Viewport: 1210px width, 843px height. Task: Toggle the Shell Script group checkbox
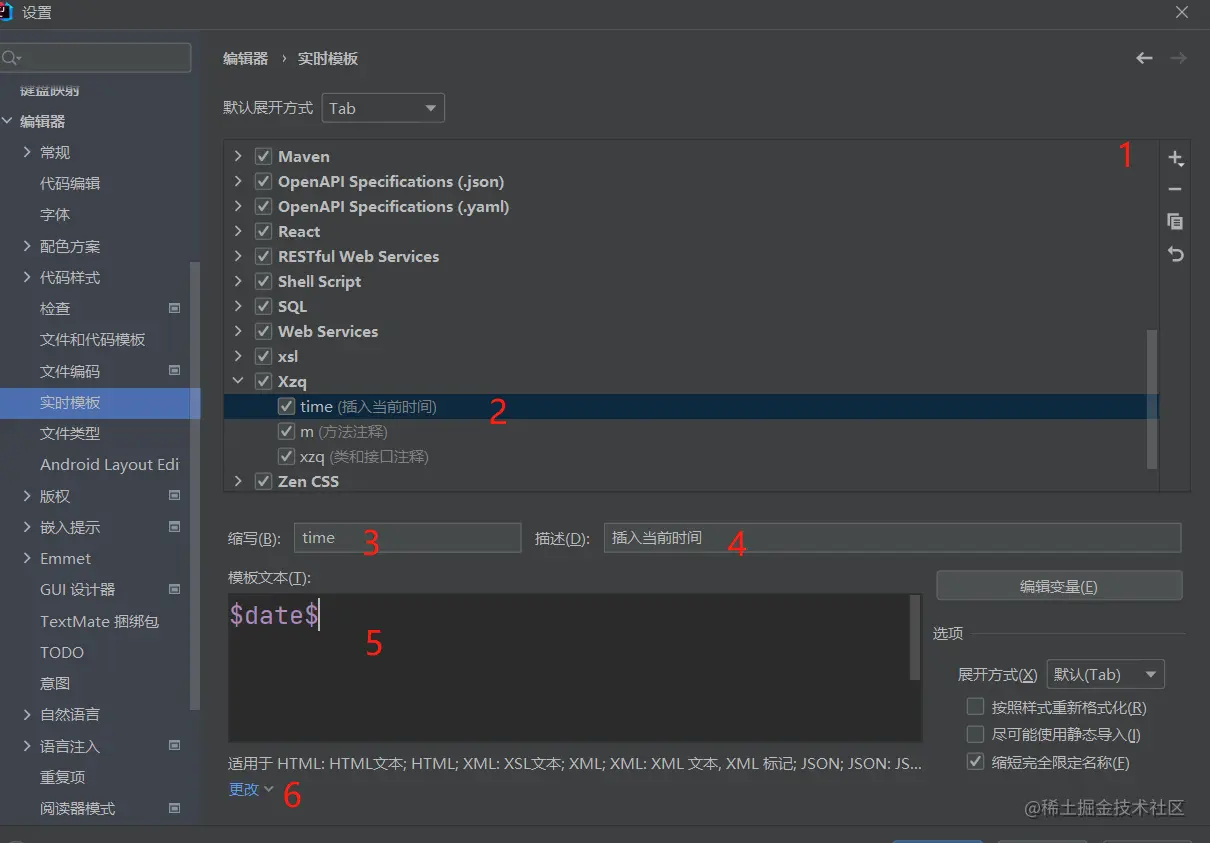click(x=263, y=281)
